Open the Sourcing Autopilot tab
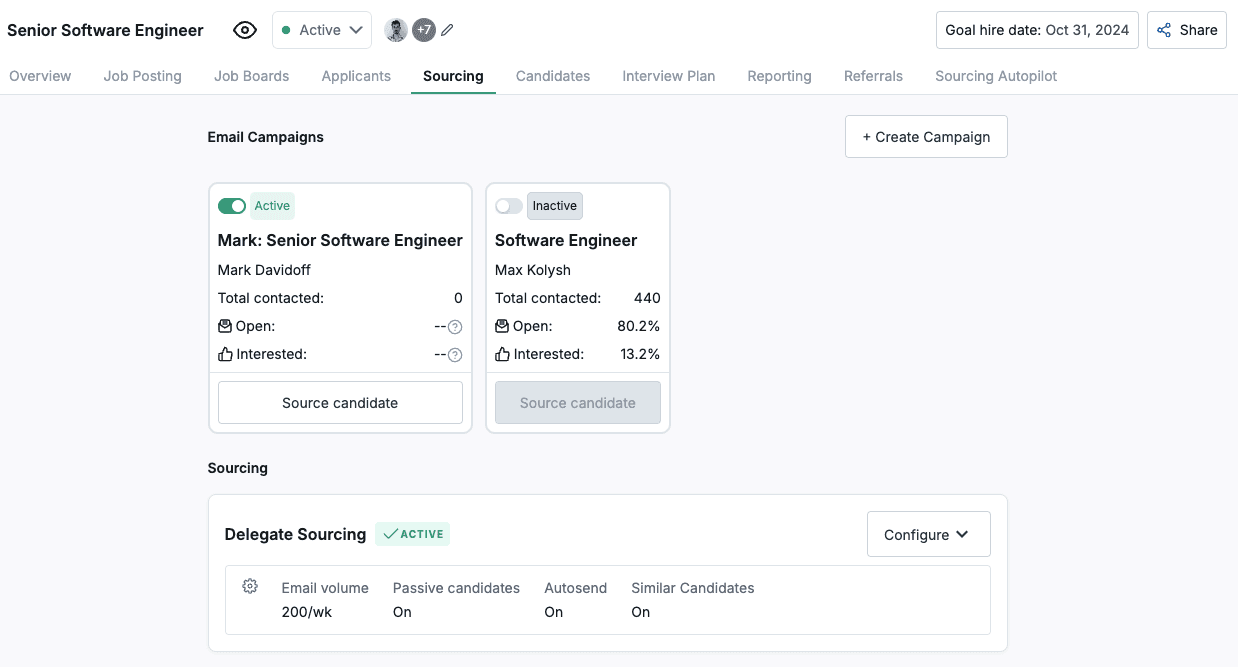The image size is (1238, 667). [x=995, y=76]
